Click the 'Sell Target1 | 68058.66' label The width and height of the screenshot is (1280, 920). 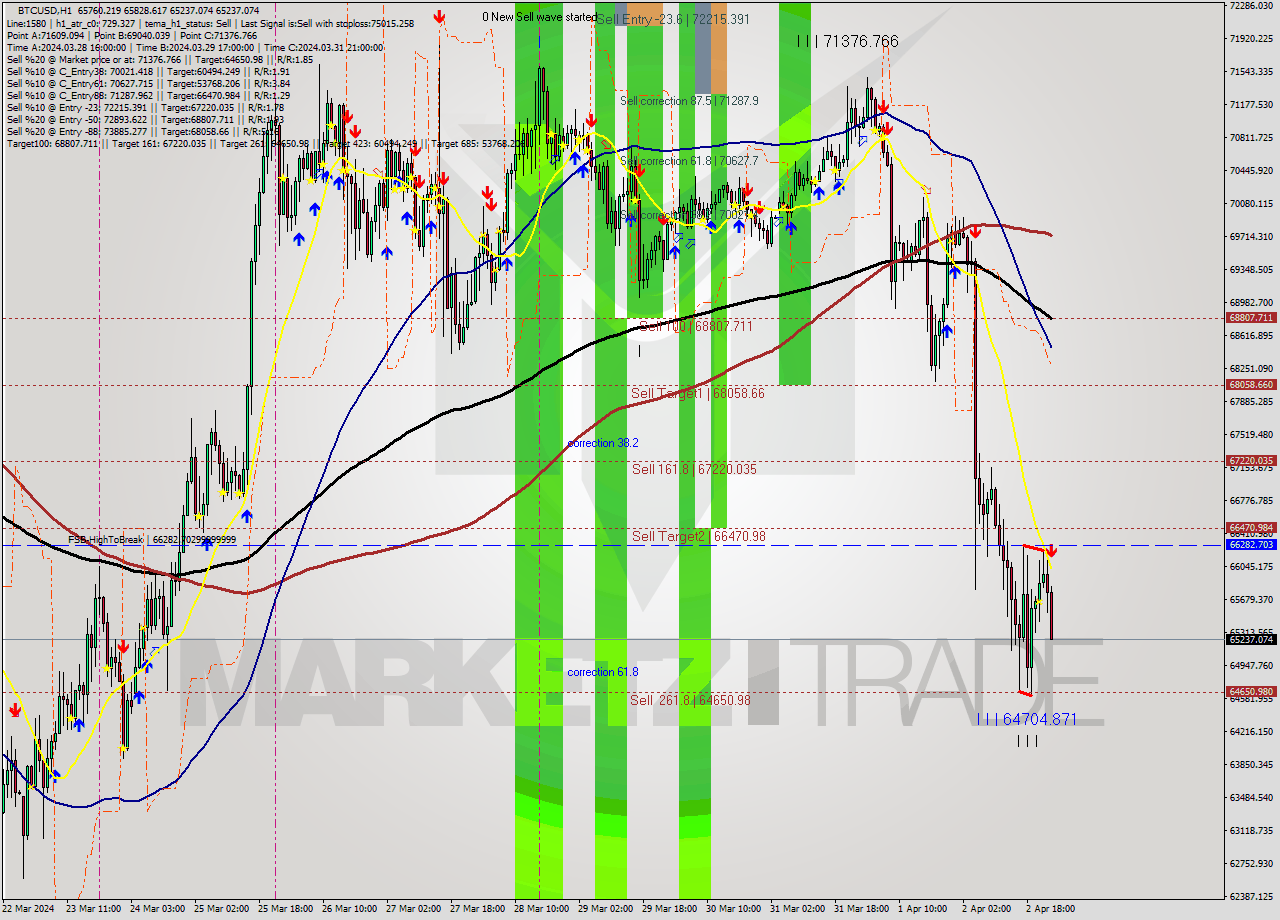[x=698, y=394]
